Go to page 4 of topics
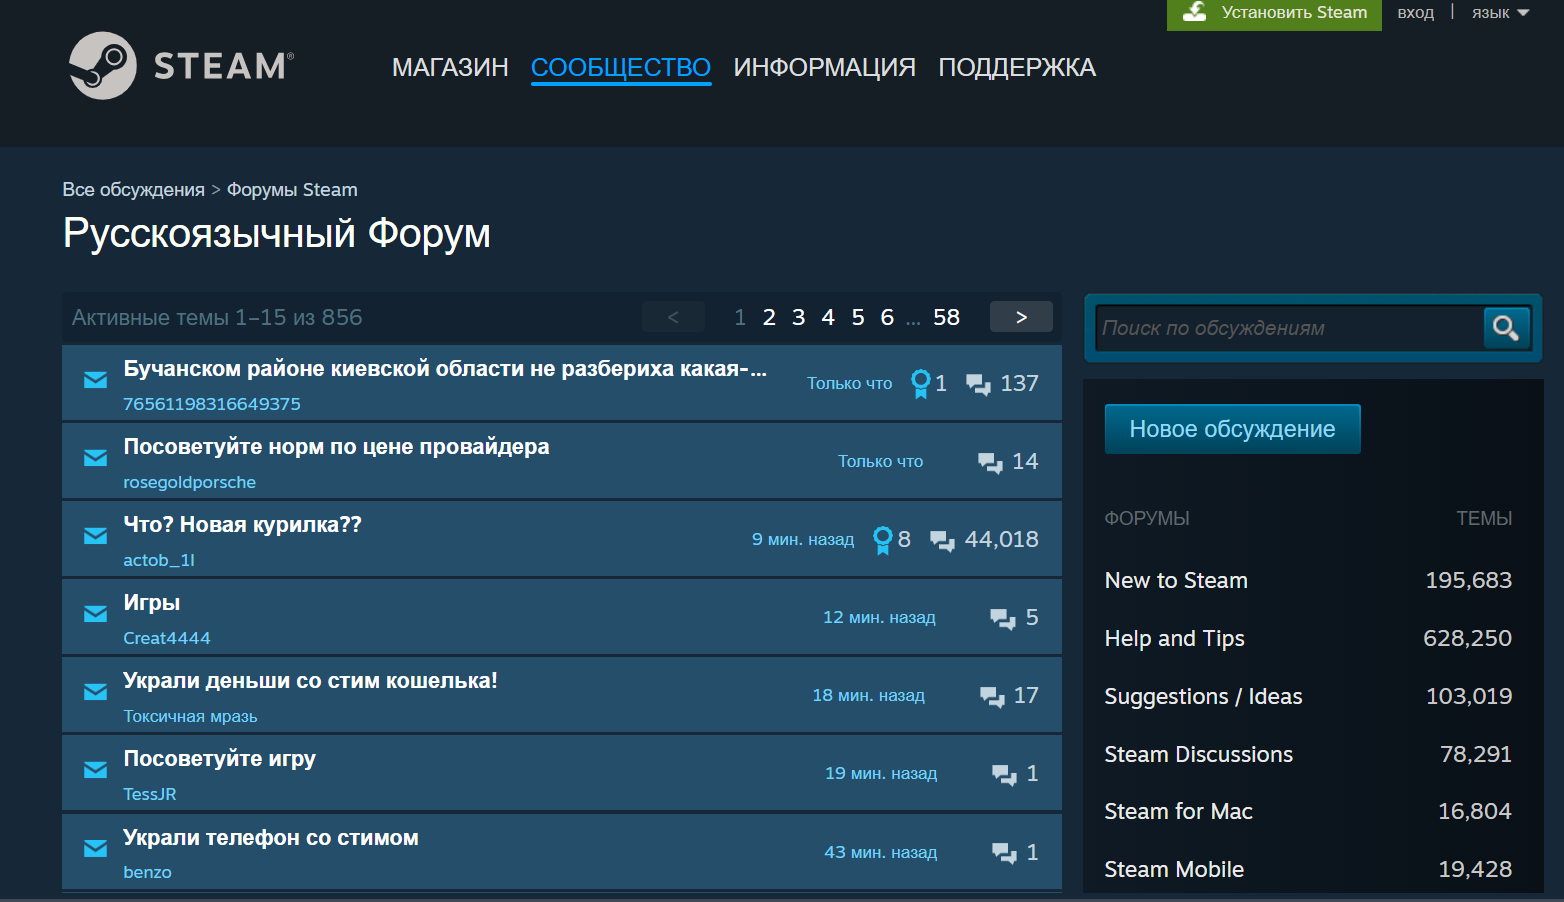 click(x=828, y=317)
